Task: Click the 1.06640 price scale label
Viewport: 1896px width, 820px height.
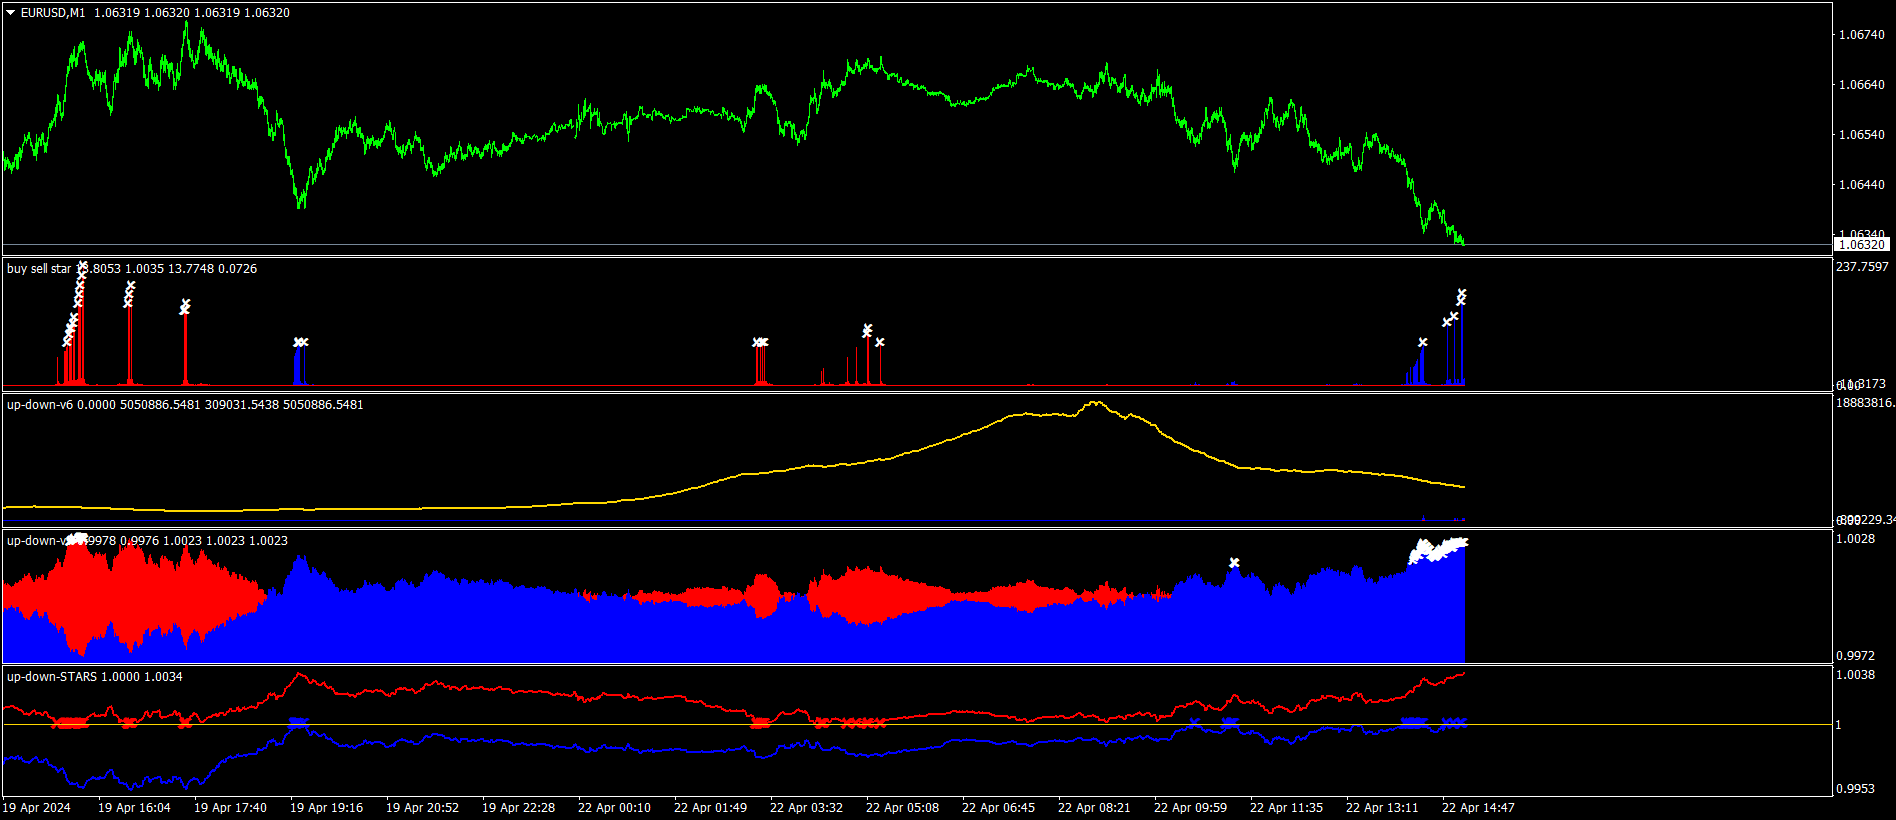Action: point(1862,85)
